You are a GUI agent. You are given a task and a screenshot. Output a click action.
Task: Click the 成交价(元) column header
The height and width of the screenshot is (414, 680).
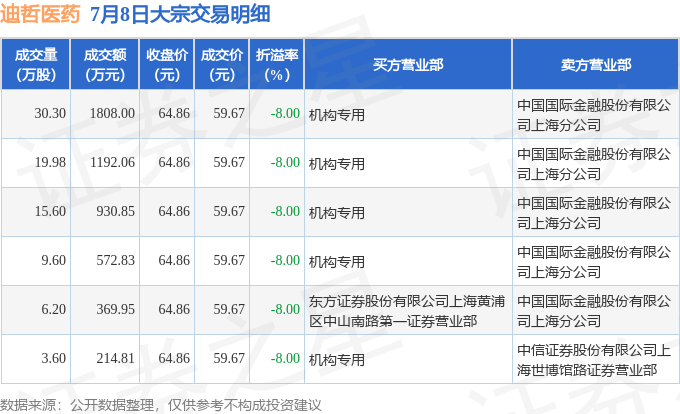pos(222,65)
